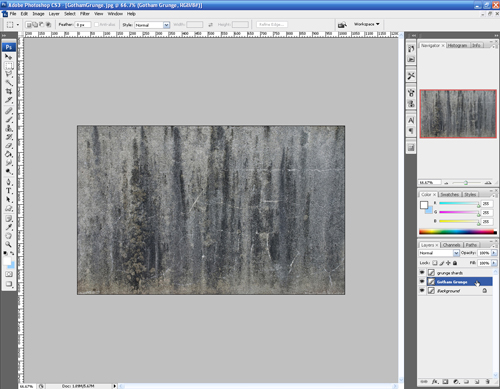500x389 pixels.
Task: Add a layer style with the fx icon
Action: pos(435,382)
